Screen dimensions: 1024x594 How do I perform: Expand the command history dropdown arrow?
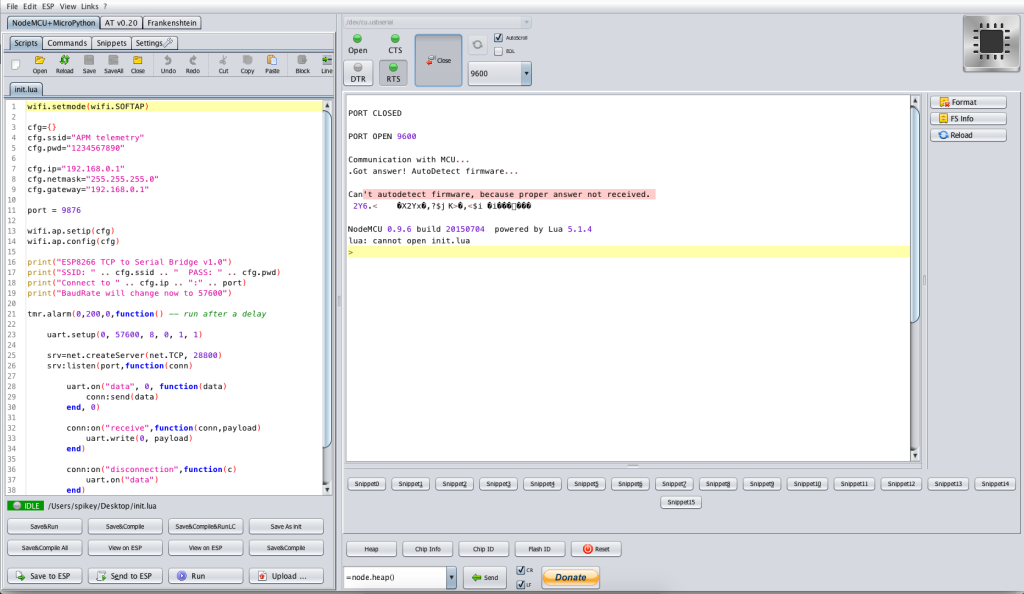(451, 577)
